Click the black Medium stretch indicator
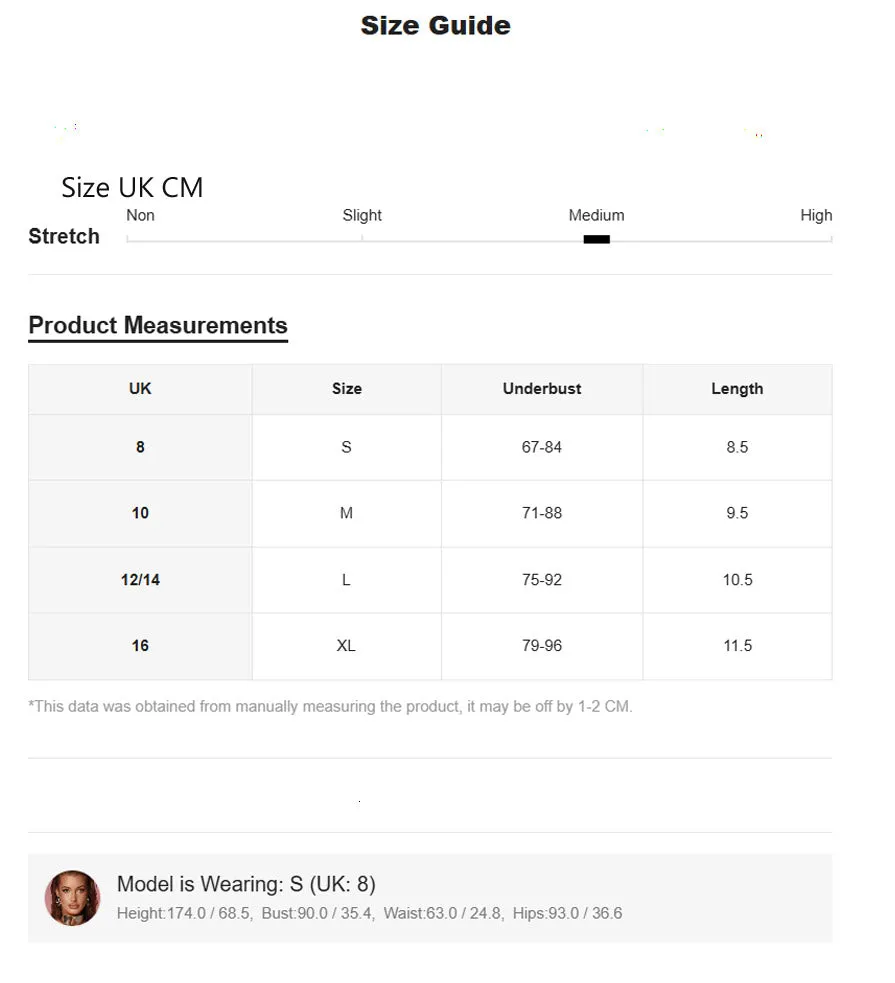 [x=596, y=239]
